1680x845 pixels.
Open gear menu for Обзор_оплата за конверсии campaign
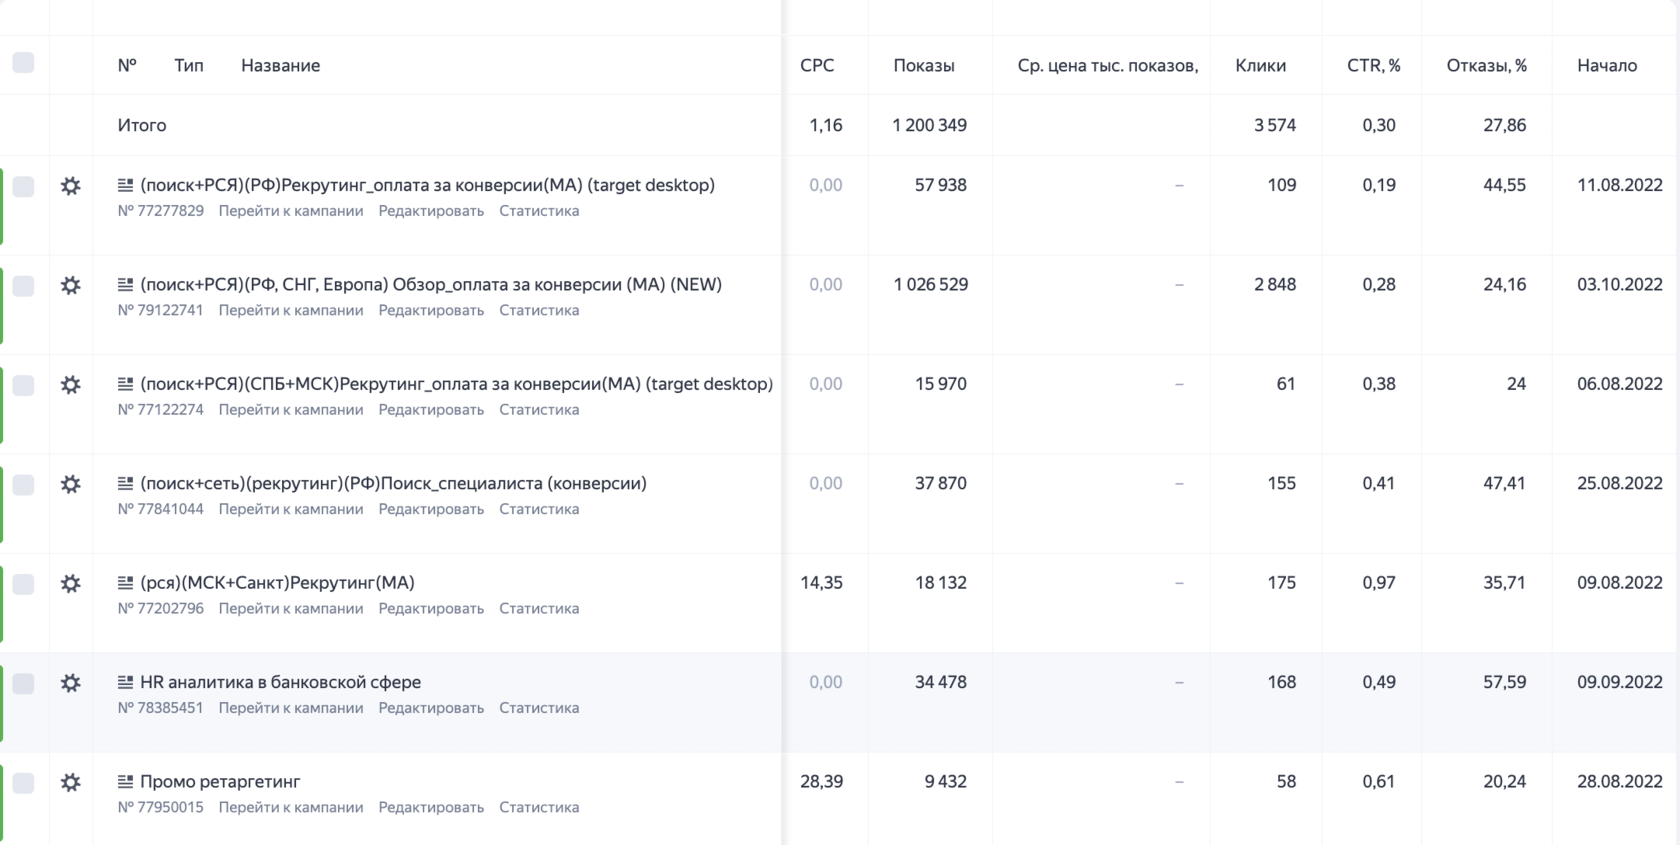70,285
